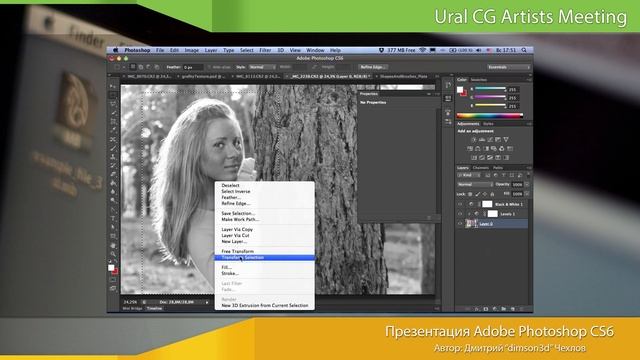Screen dimensions: 640x360
Task: Open the Normal blend mode dropdown
Action: 476,184
